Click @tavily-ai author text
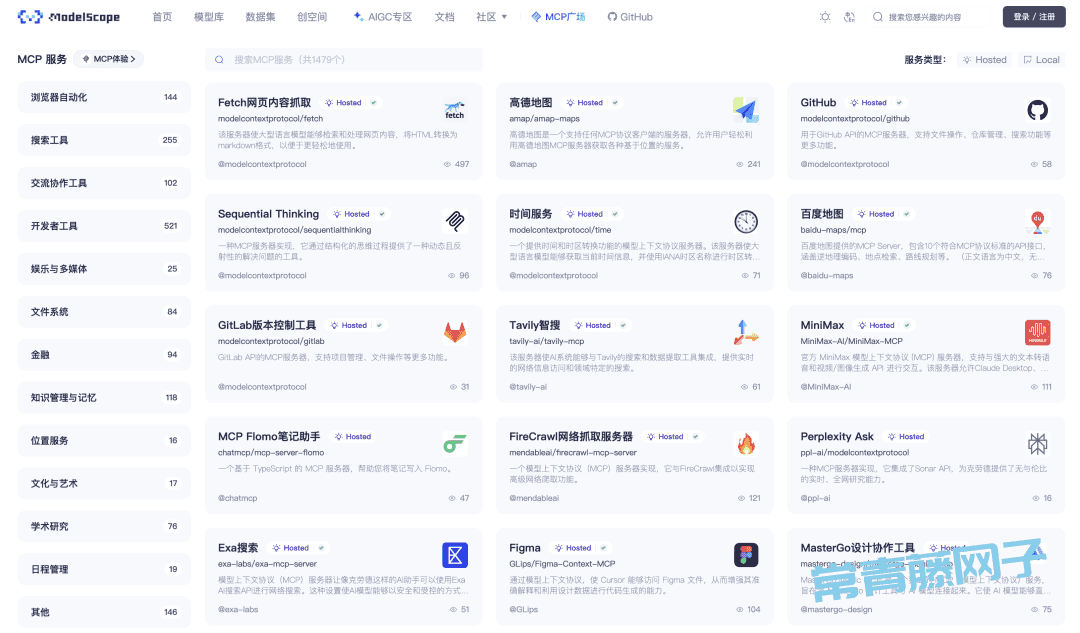The image size is (1080, 633). (x=528, y=387)
